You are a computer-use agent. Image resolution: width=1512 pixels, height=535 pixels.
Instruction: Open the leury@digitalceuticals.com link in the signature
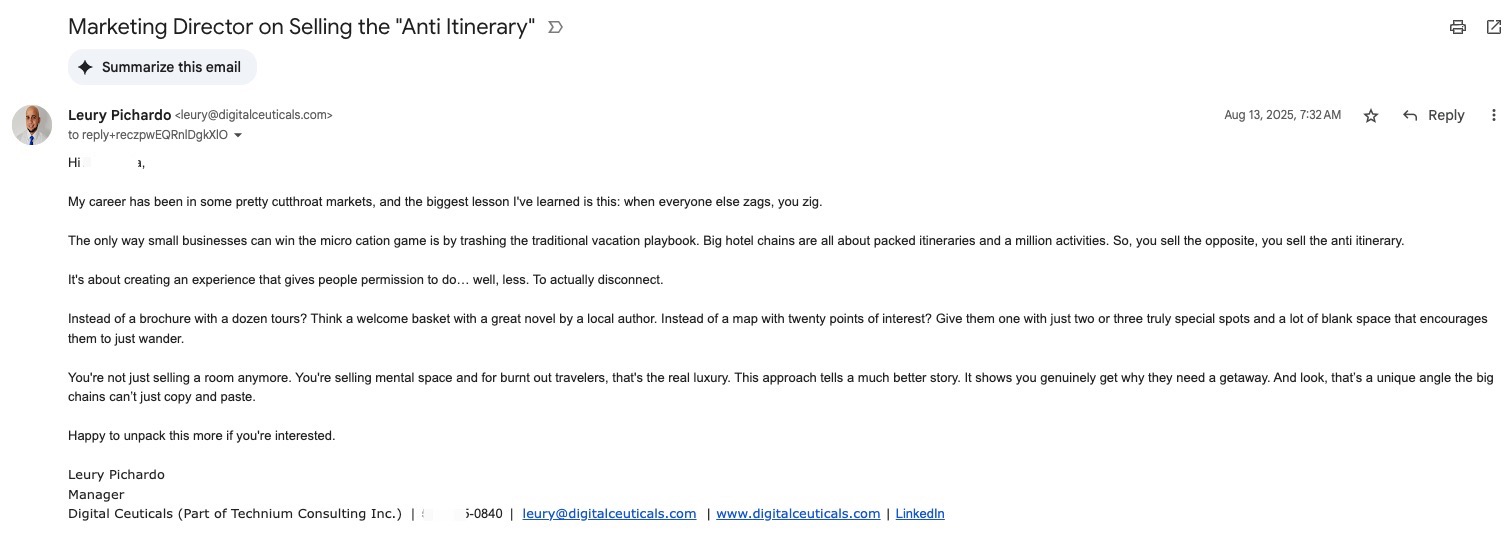click(609, 514)
